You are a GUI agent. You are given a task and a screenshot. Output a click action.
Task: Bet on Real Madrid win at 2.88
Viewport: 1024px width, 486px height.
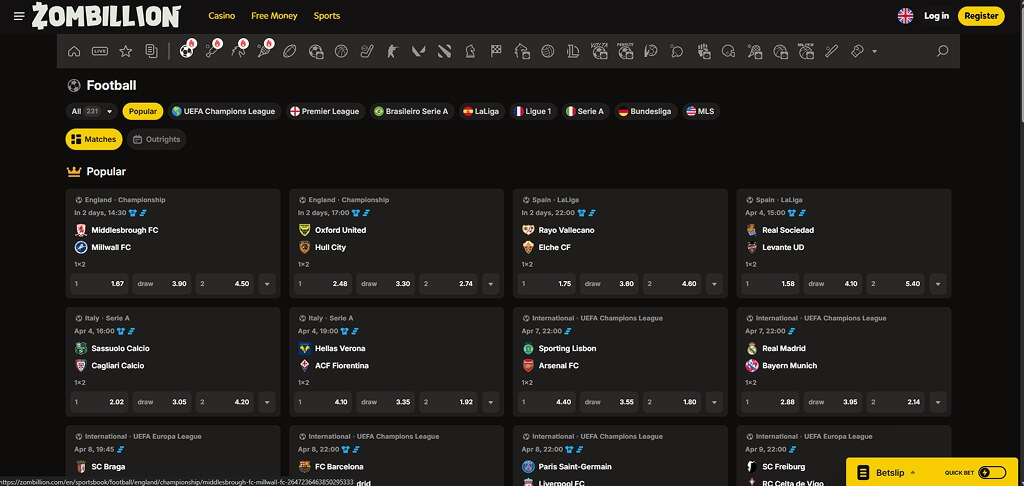coord(770,402)
